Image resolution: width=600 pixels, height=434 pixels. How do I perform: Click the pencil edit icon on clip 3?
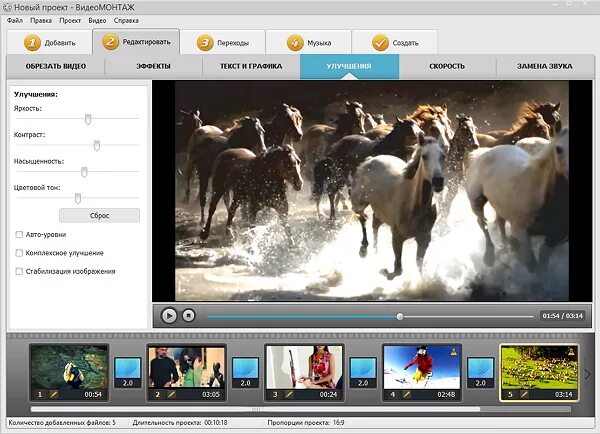tap(289, 394)
